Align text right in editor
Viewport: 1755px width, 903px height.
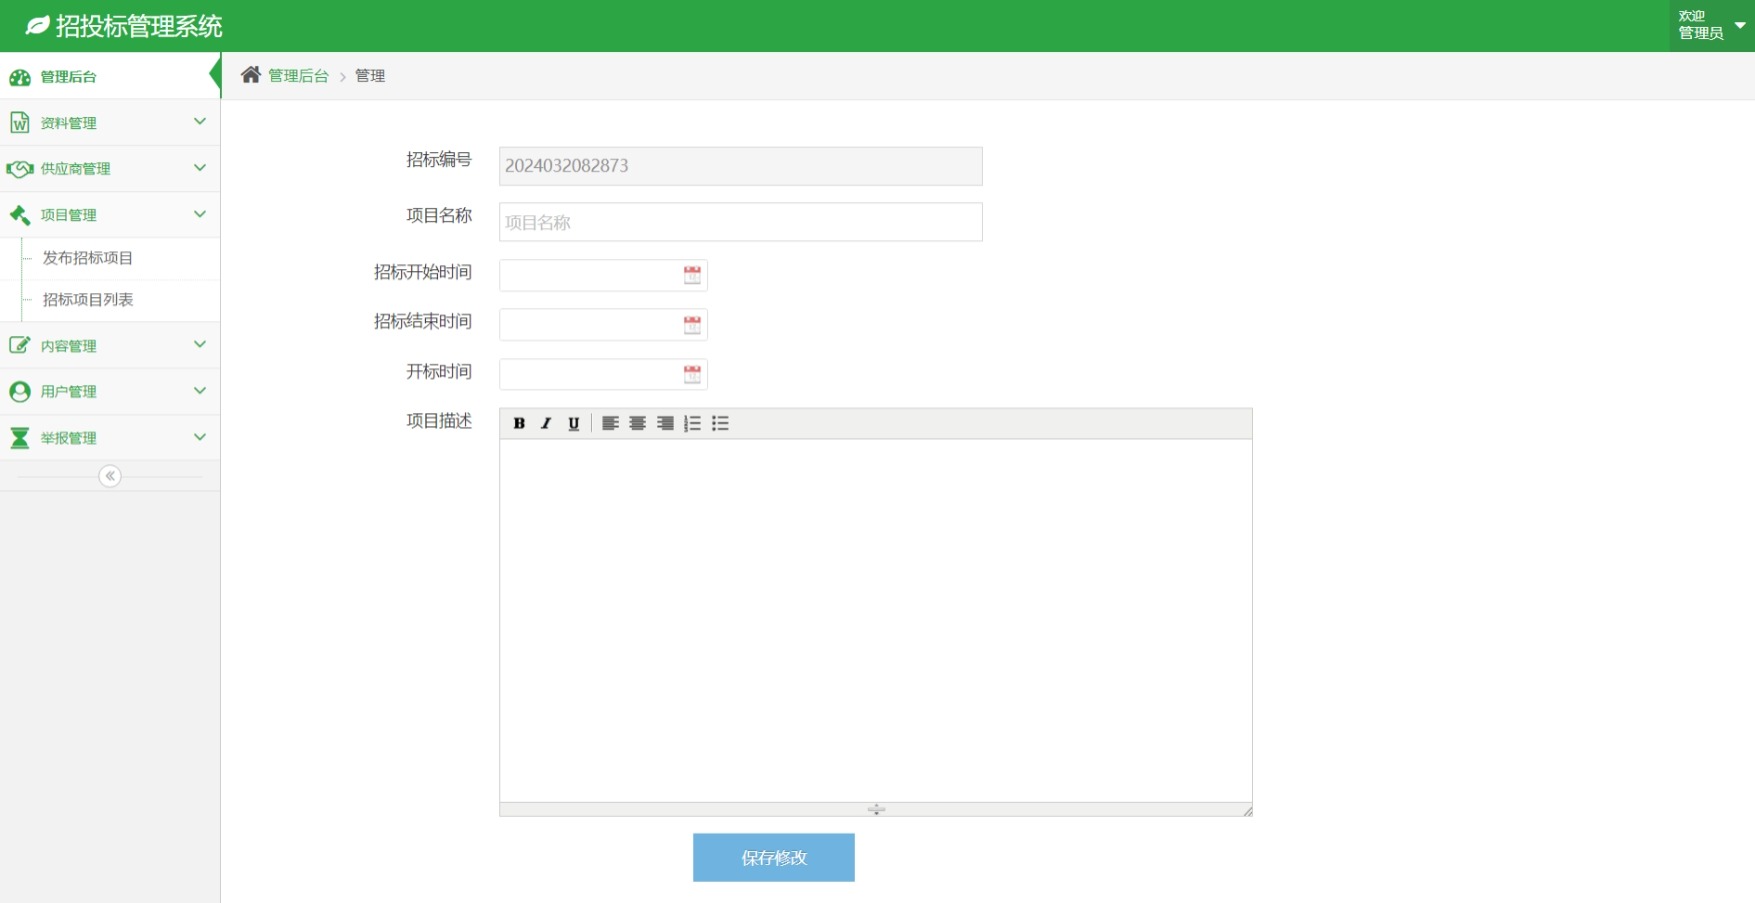(x=665, y=423)
